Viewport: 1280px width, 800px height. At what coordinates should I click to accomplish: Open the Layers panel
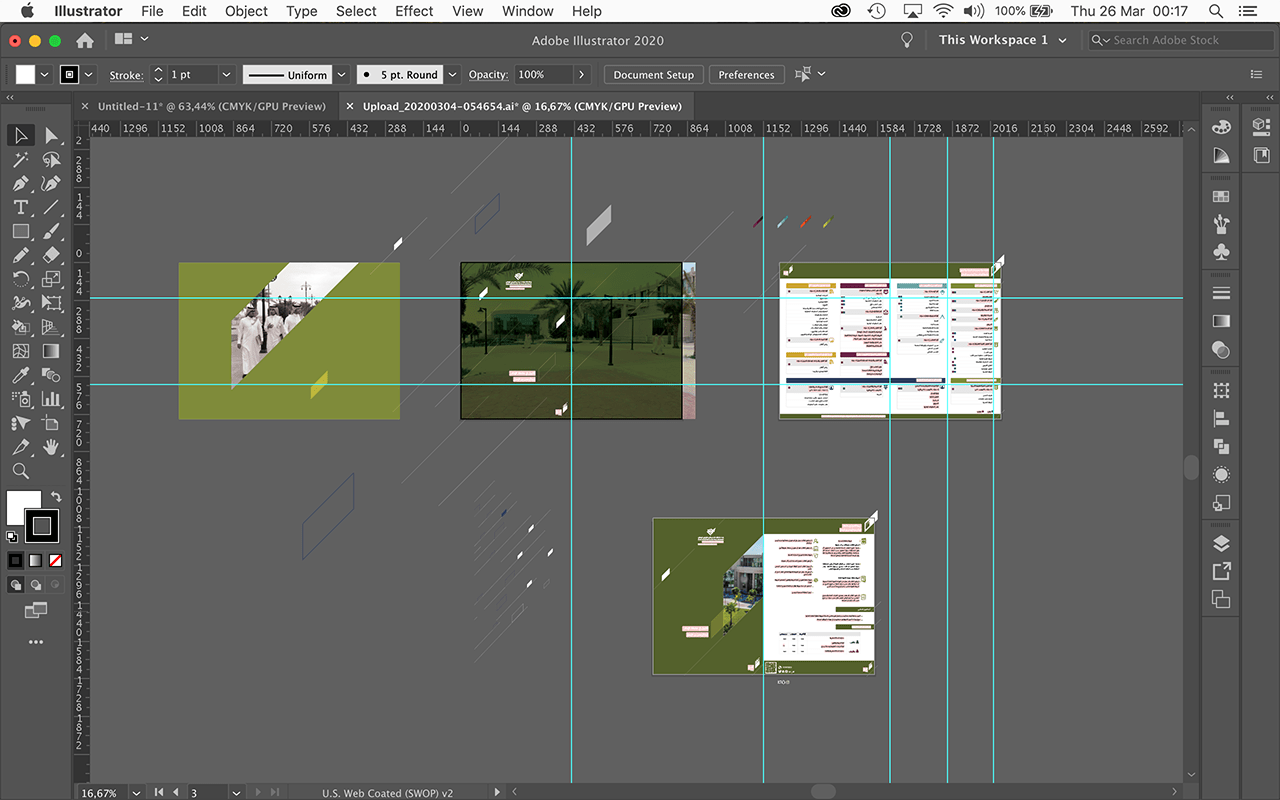click(1221, 543)
